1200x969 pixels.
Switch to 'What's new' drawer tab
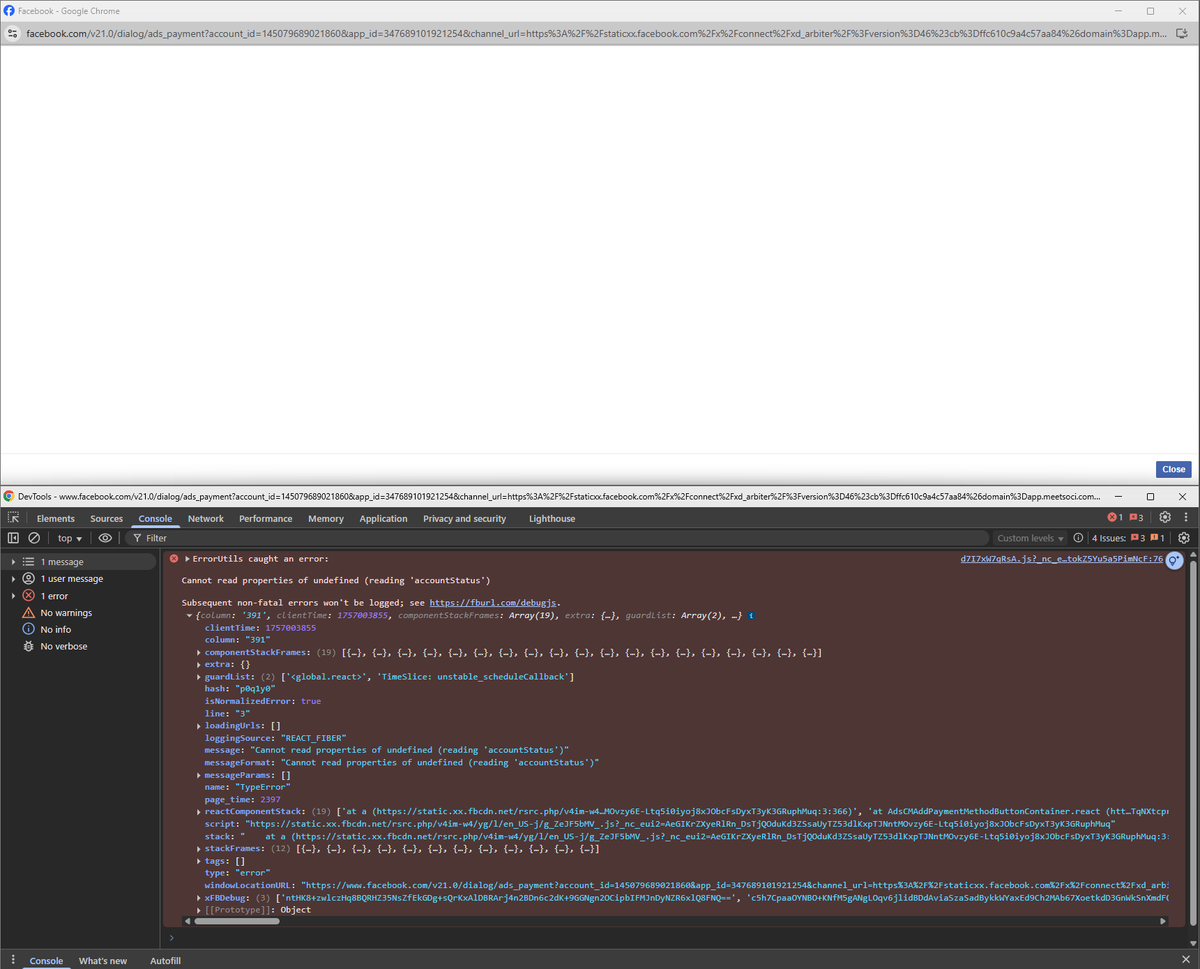pos(103,961)
